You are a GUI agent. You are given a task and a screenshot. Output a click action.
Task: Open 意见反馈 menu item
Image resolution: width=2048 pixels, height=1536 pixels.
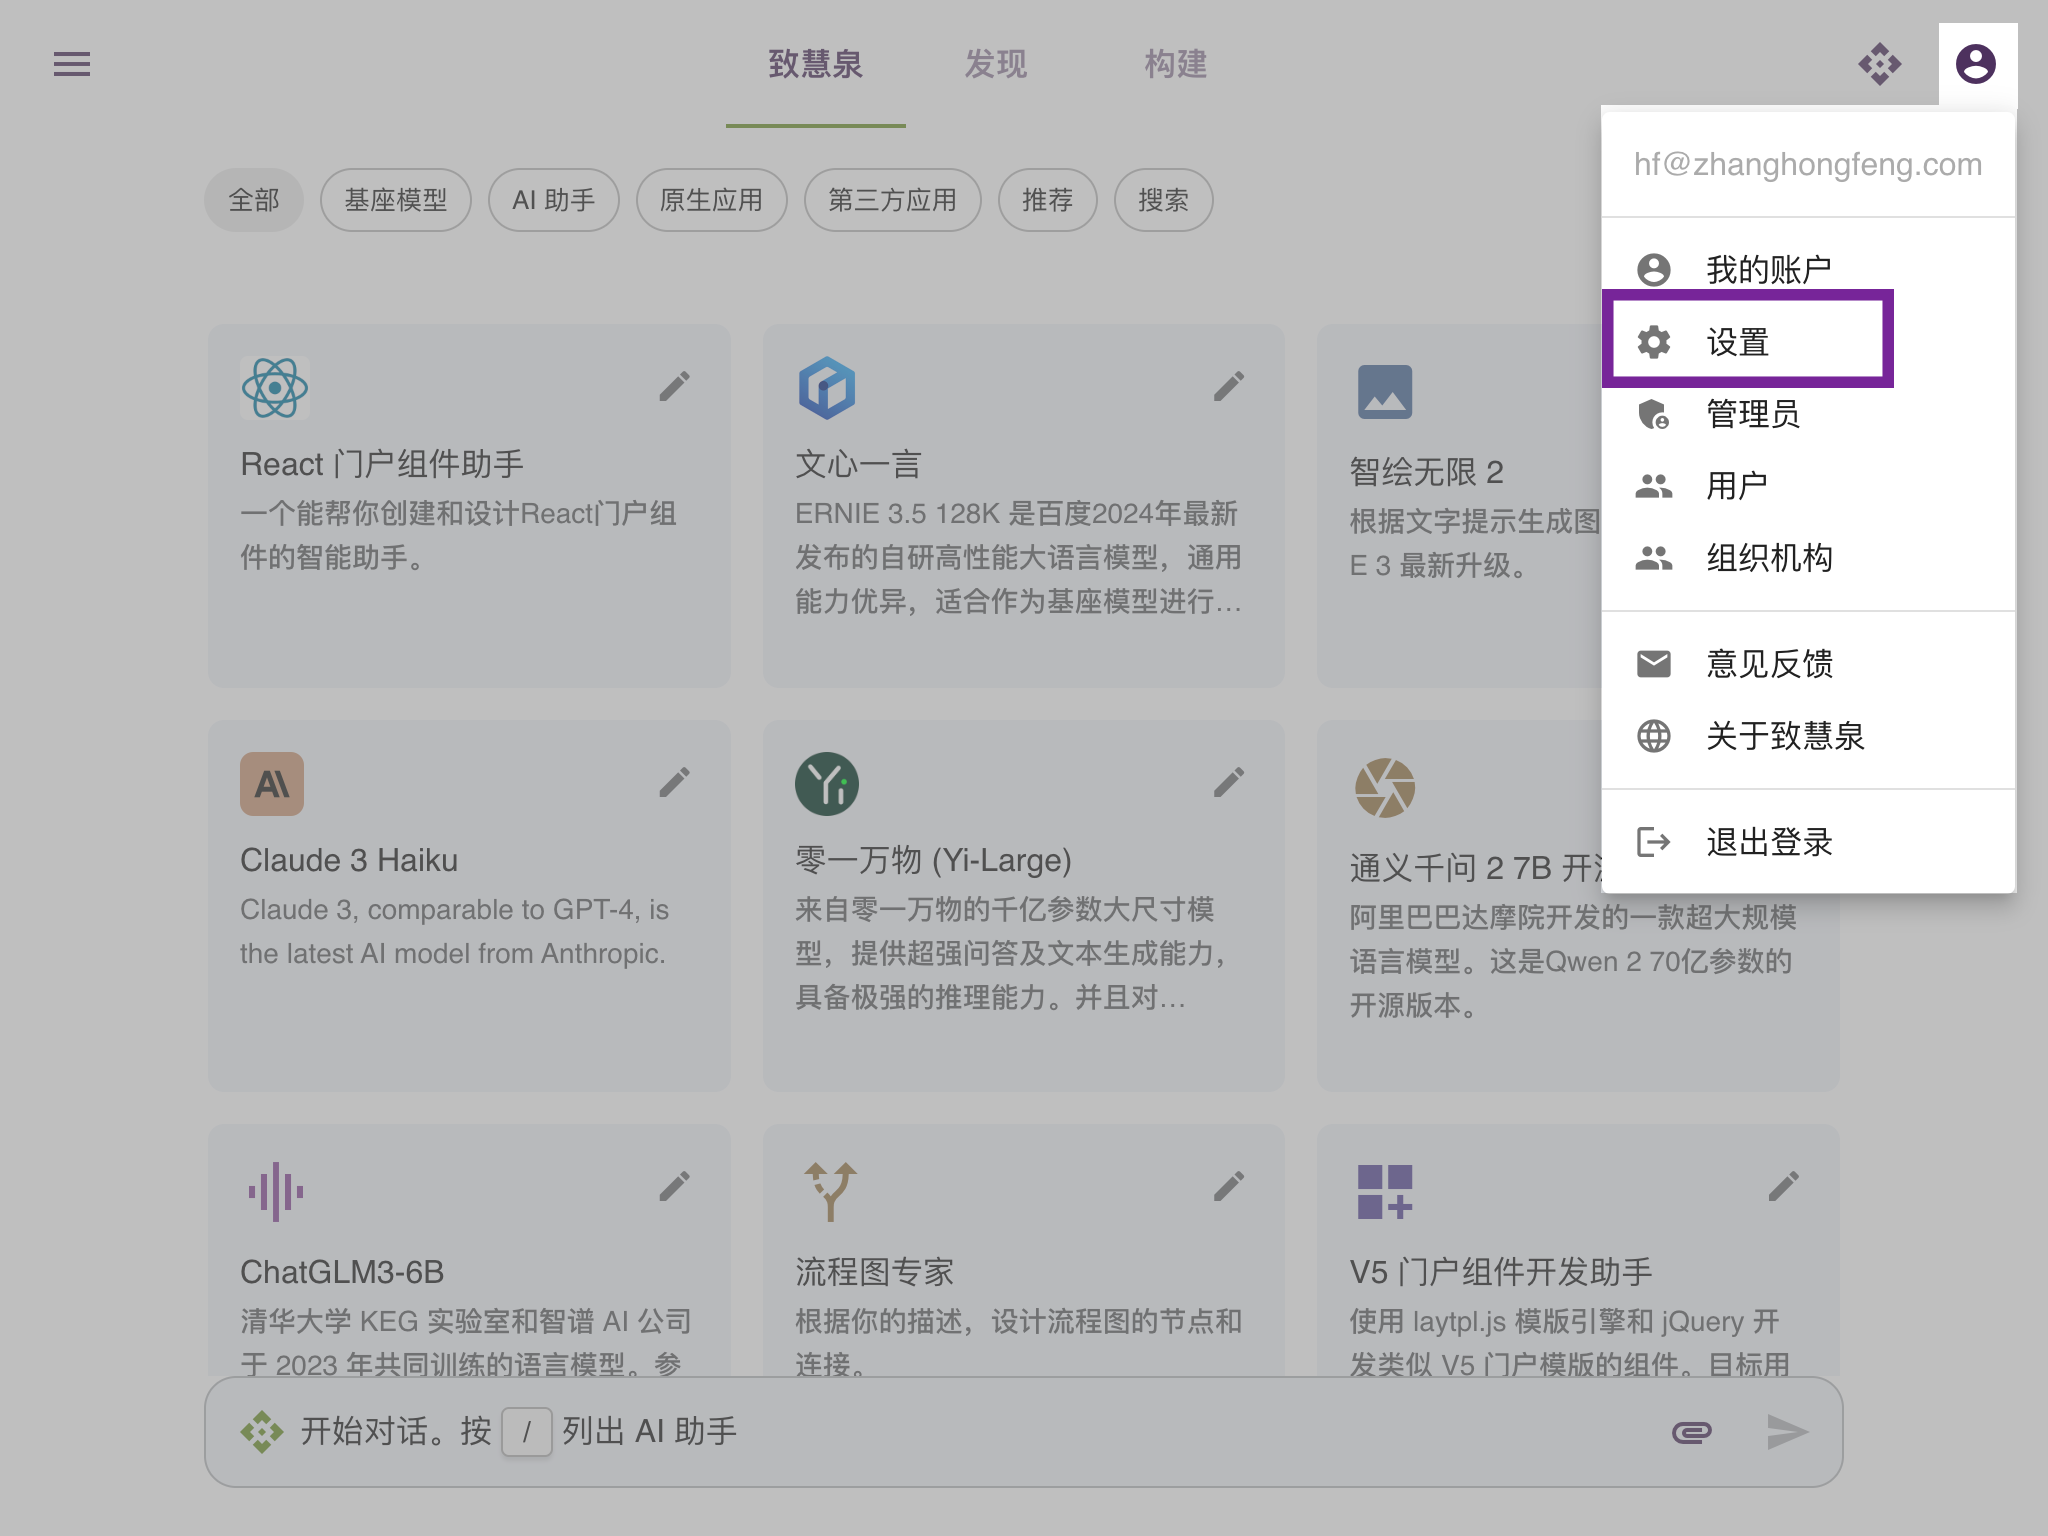coord(1808,664)
